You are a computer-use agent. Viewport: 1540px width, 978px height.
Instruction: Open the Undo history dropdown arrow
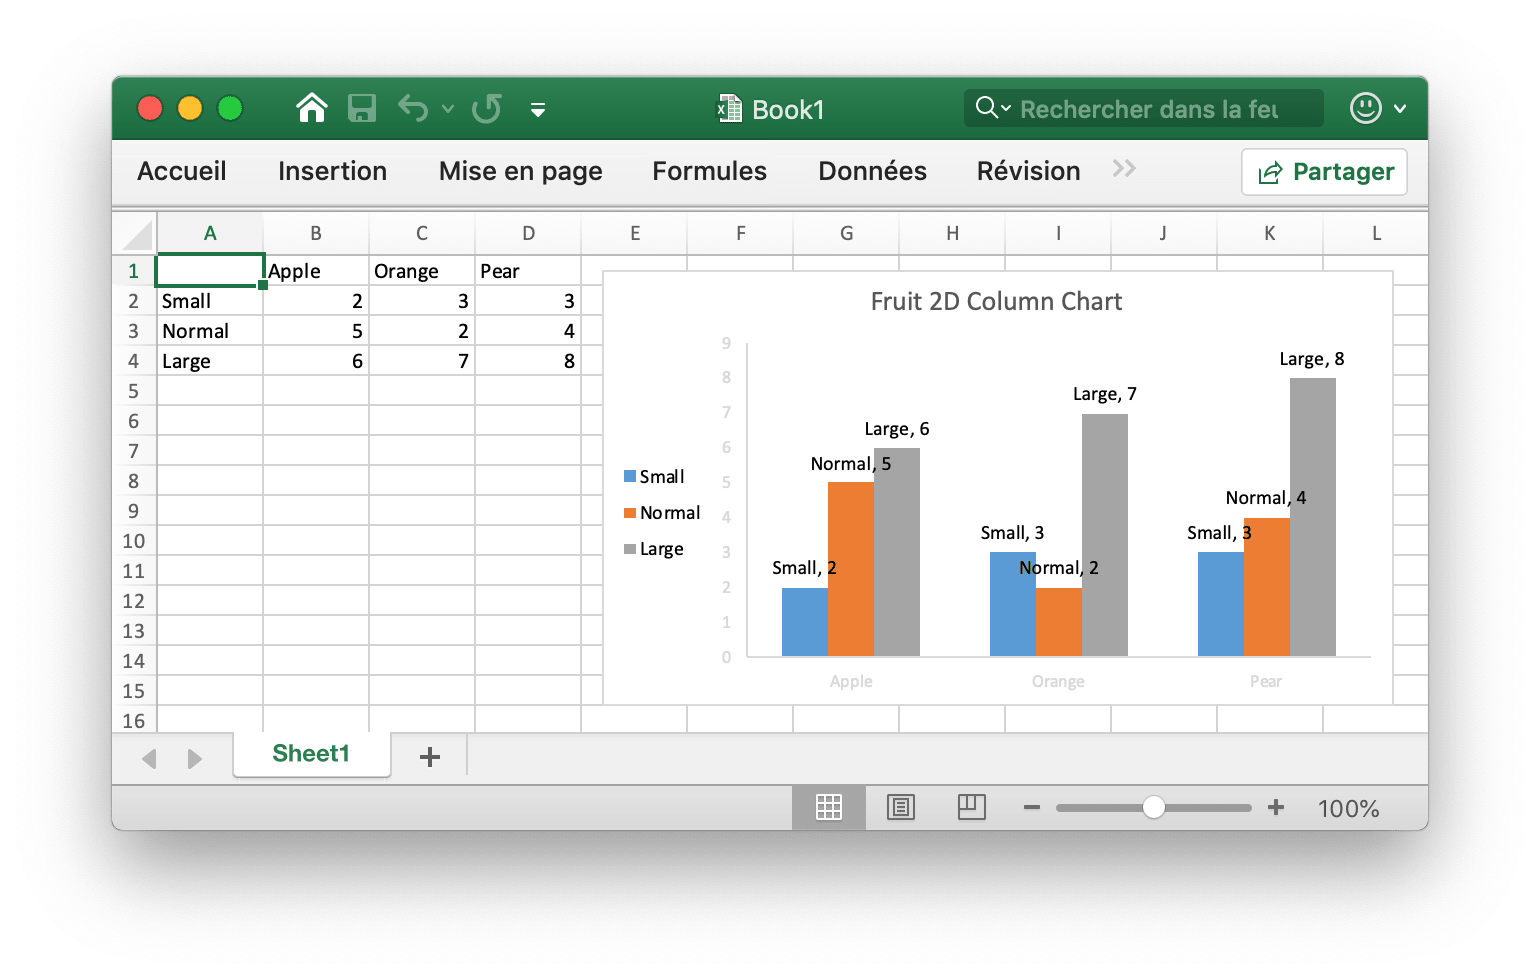coord(448,109)
